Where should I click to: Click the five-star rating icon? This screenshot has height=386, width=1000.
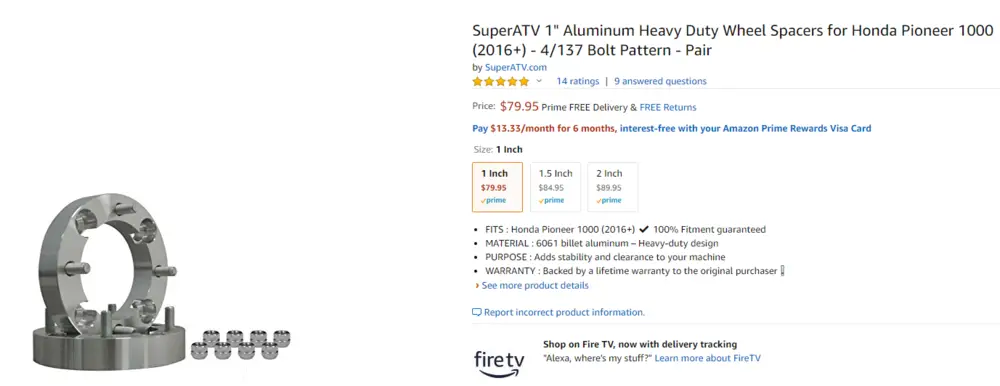[501, 82]
